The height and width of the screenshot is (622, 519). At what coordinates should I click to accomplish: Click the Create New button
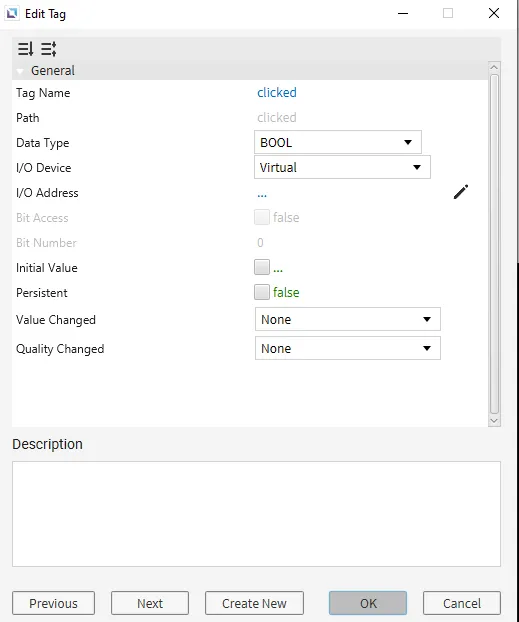coord(254,603)
